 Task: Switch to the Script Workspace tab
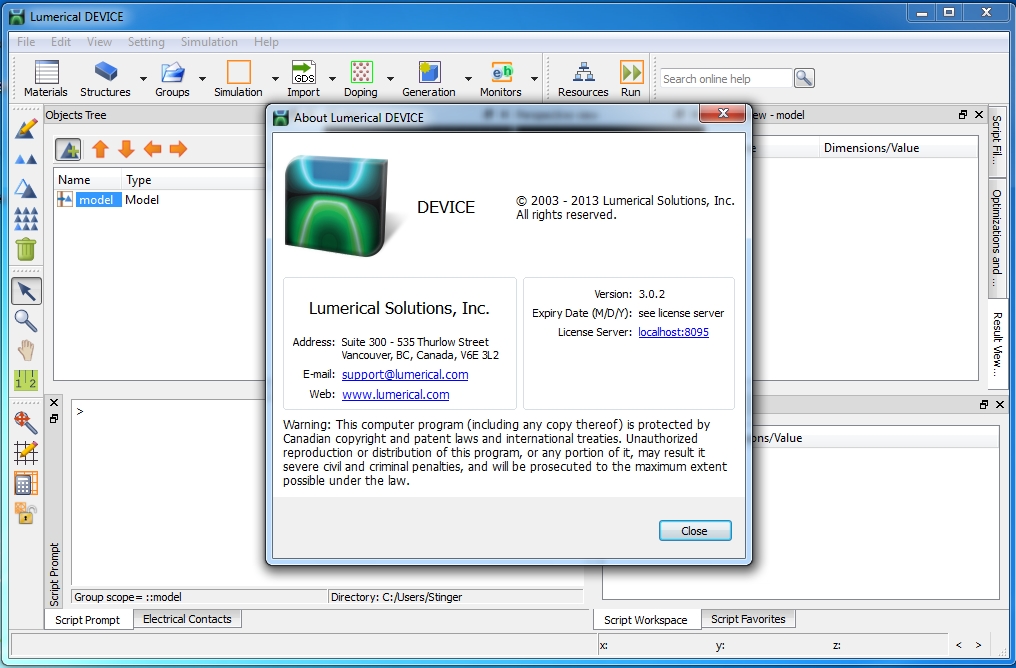(645, 619)
